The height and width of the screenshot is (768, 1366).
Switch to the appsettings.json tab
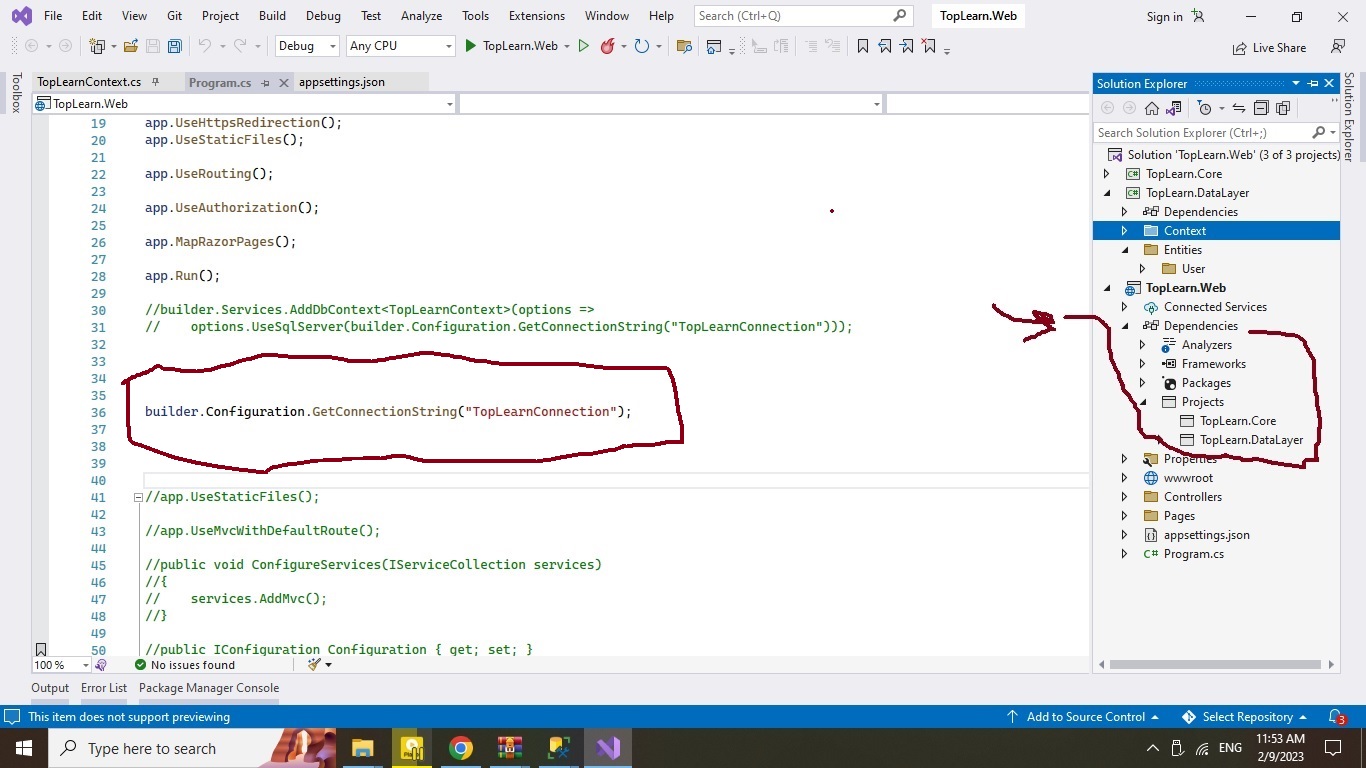(342, 82)
